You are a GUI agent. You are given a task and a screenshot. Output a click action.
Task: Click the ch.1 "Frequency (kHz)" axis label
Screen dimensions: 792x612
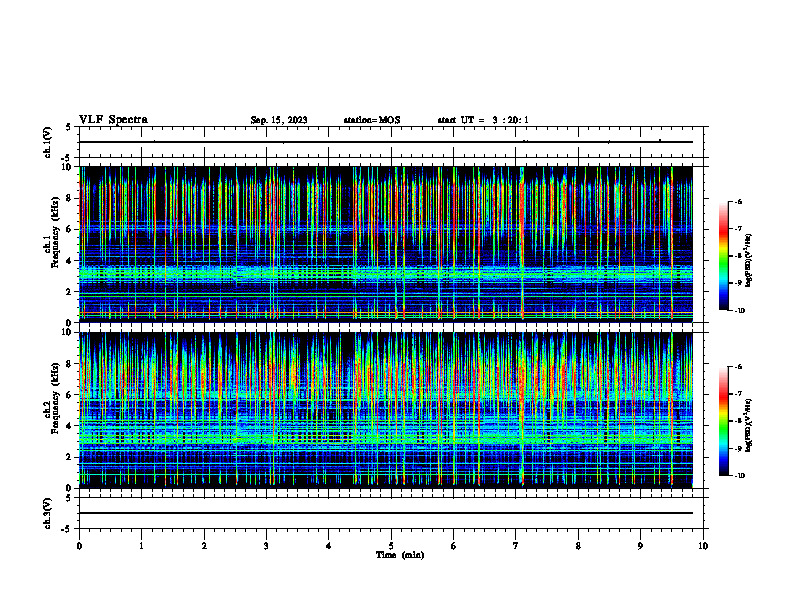coord(55,232)
